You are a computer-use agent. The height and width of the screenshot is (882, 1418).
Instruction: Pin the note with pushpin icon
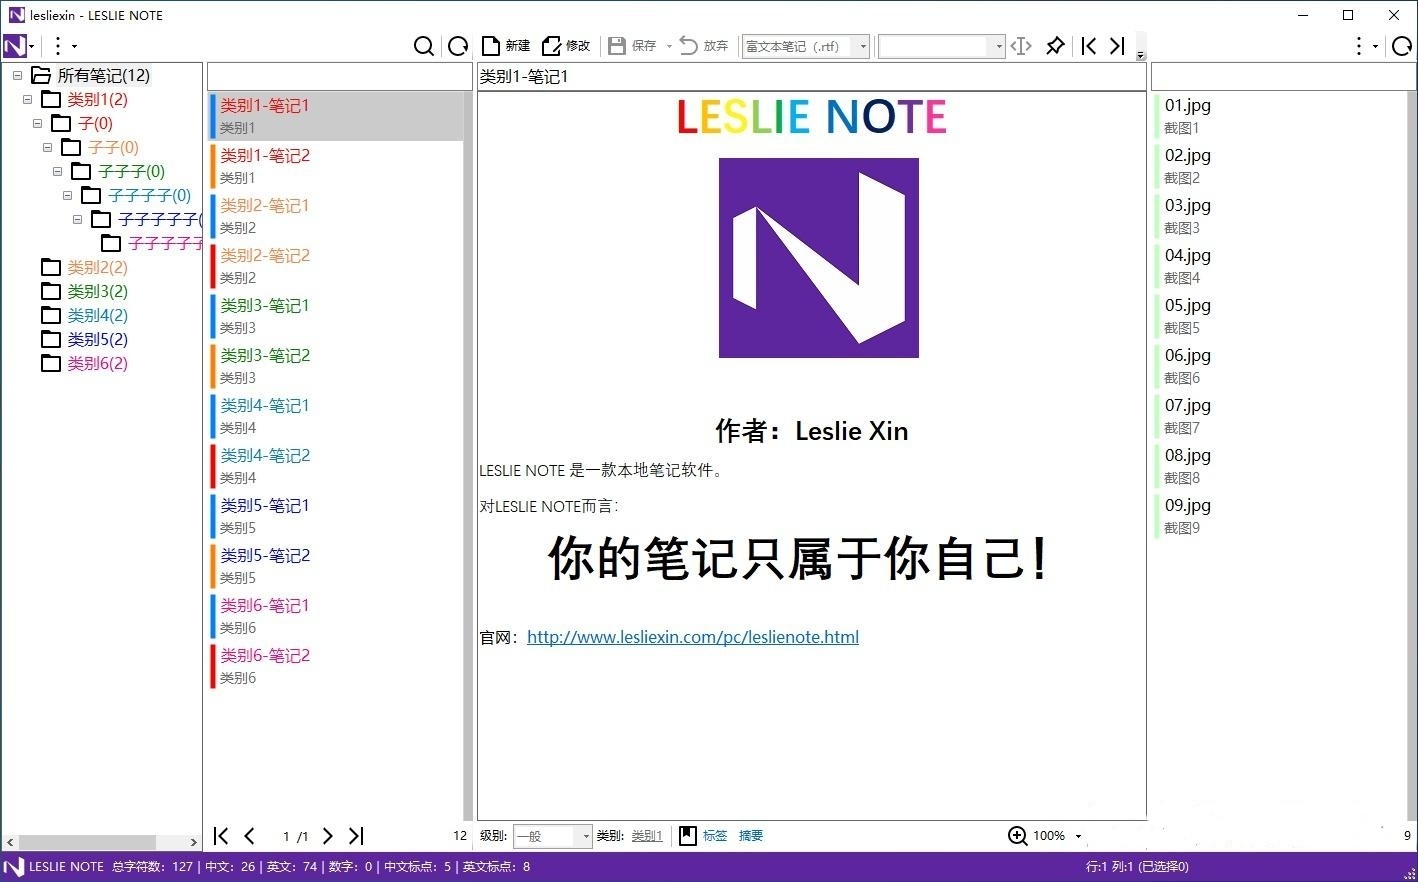(x=1055, y=46)
